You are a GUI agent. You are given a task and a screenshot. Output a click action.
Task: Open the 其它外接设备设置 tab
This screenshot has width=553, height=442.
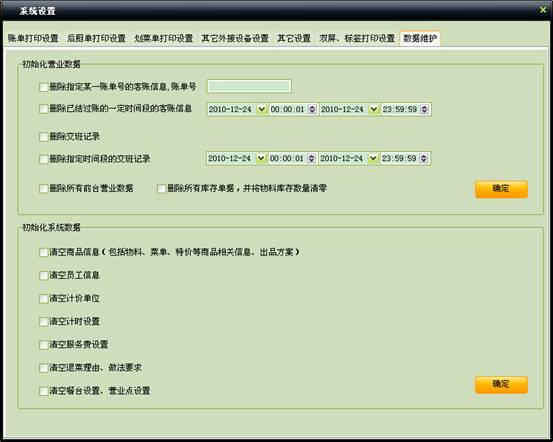pos(235,38)
